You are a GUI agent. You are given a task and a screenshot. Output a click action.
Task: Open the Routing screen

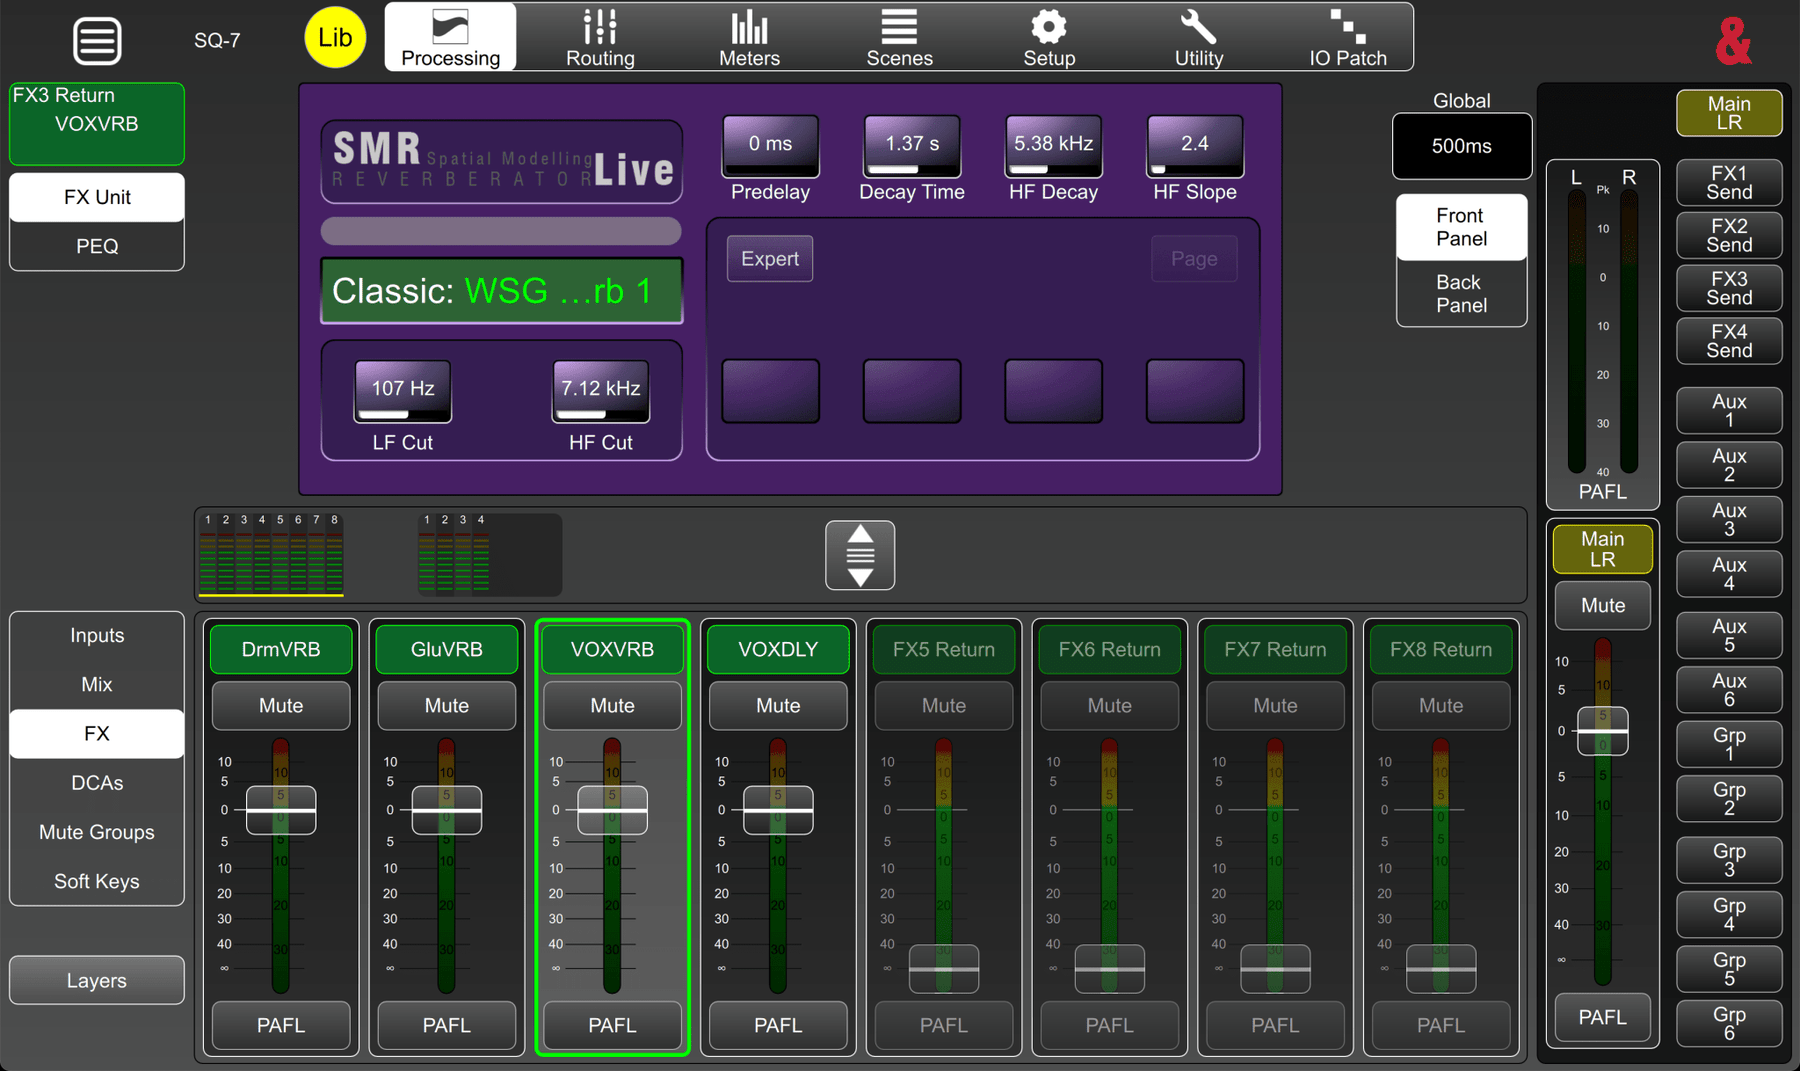(600, 38)
